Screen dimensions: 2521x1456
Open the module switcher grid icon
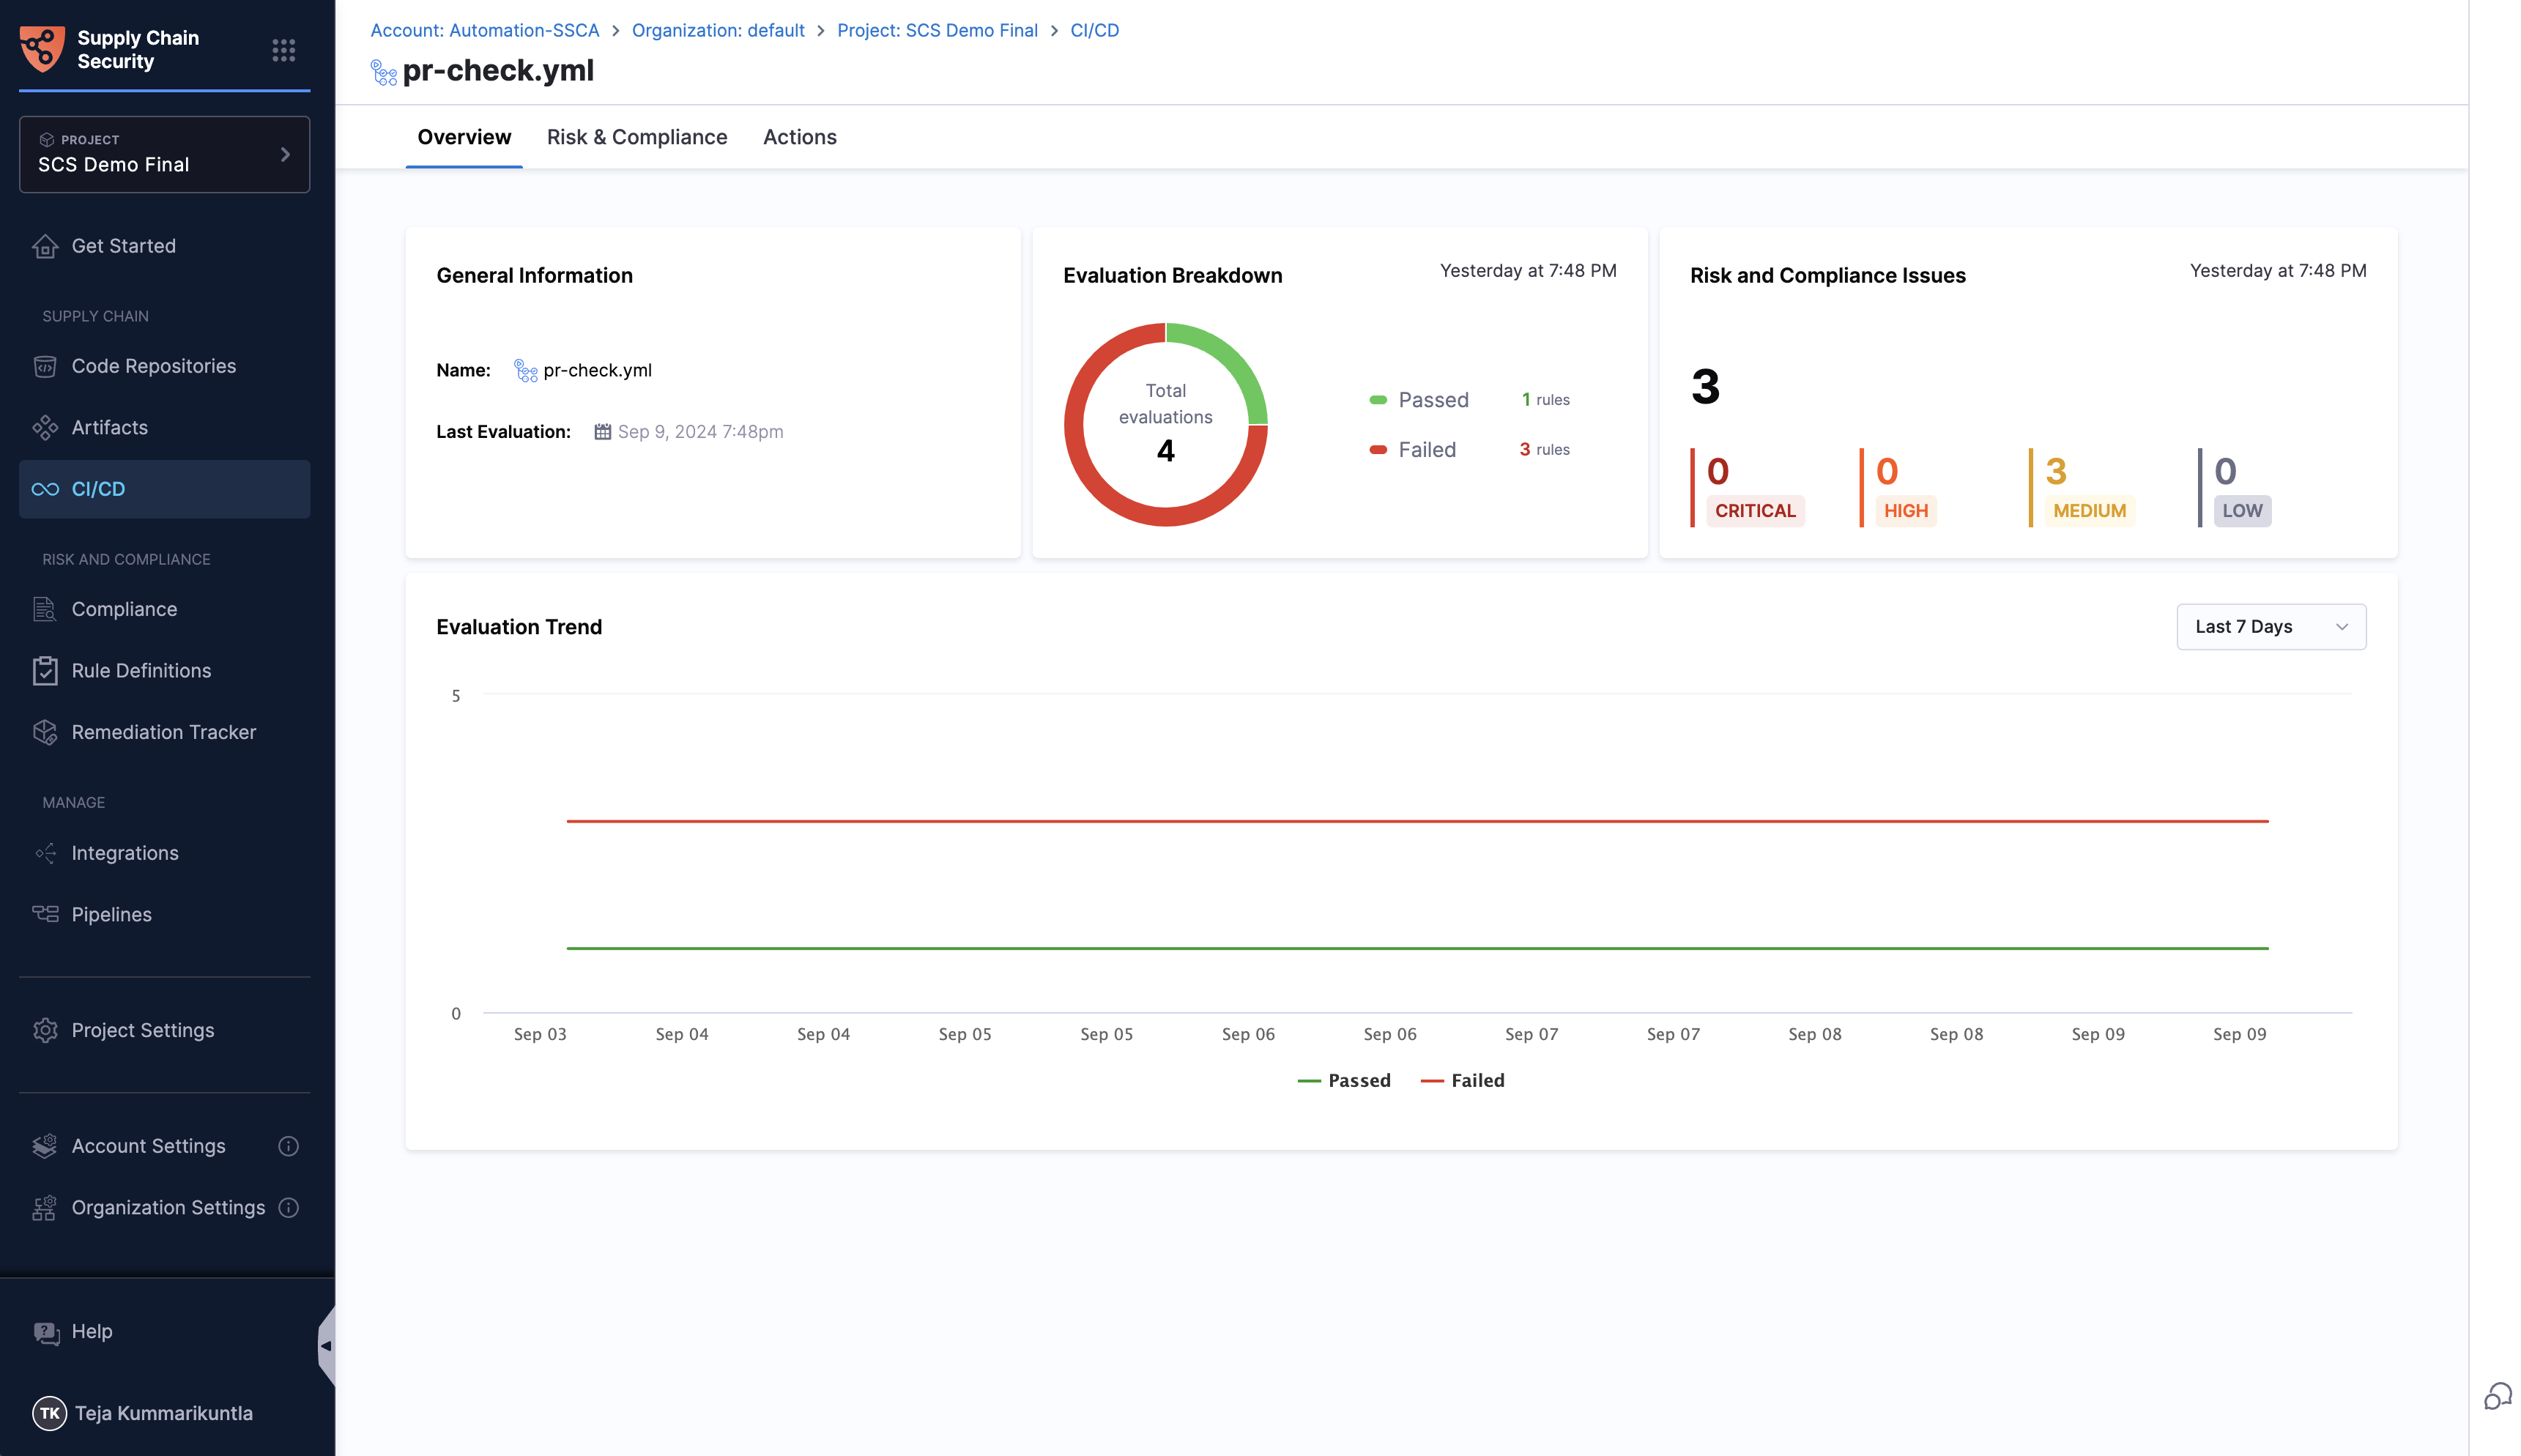[x=283, y=50]
